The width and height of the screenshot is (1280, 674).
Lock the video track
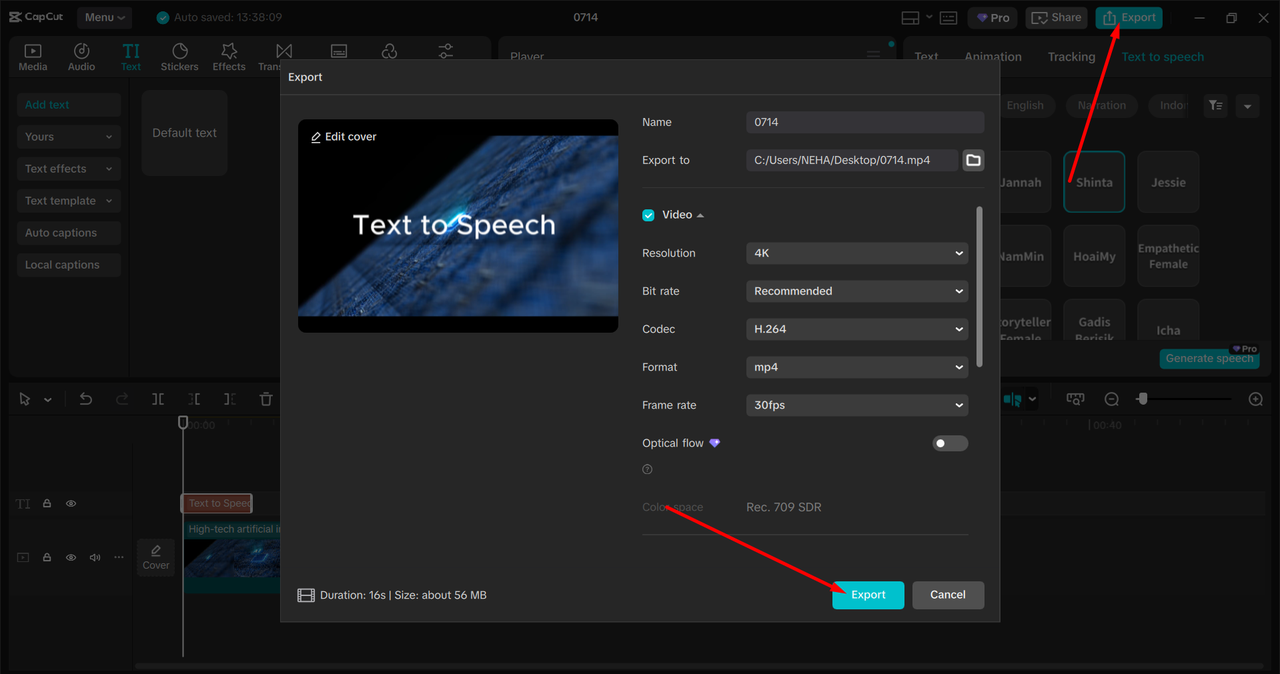pos(47,557)
